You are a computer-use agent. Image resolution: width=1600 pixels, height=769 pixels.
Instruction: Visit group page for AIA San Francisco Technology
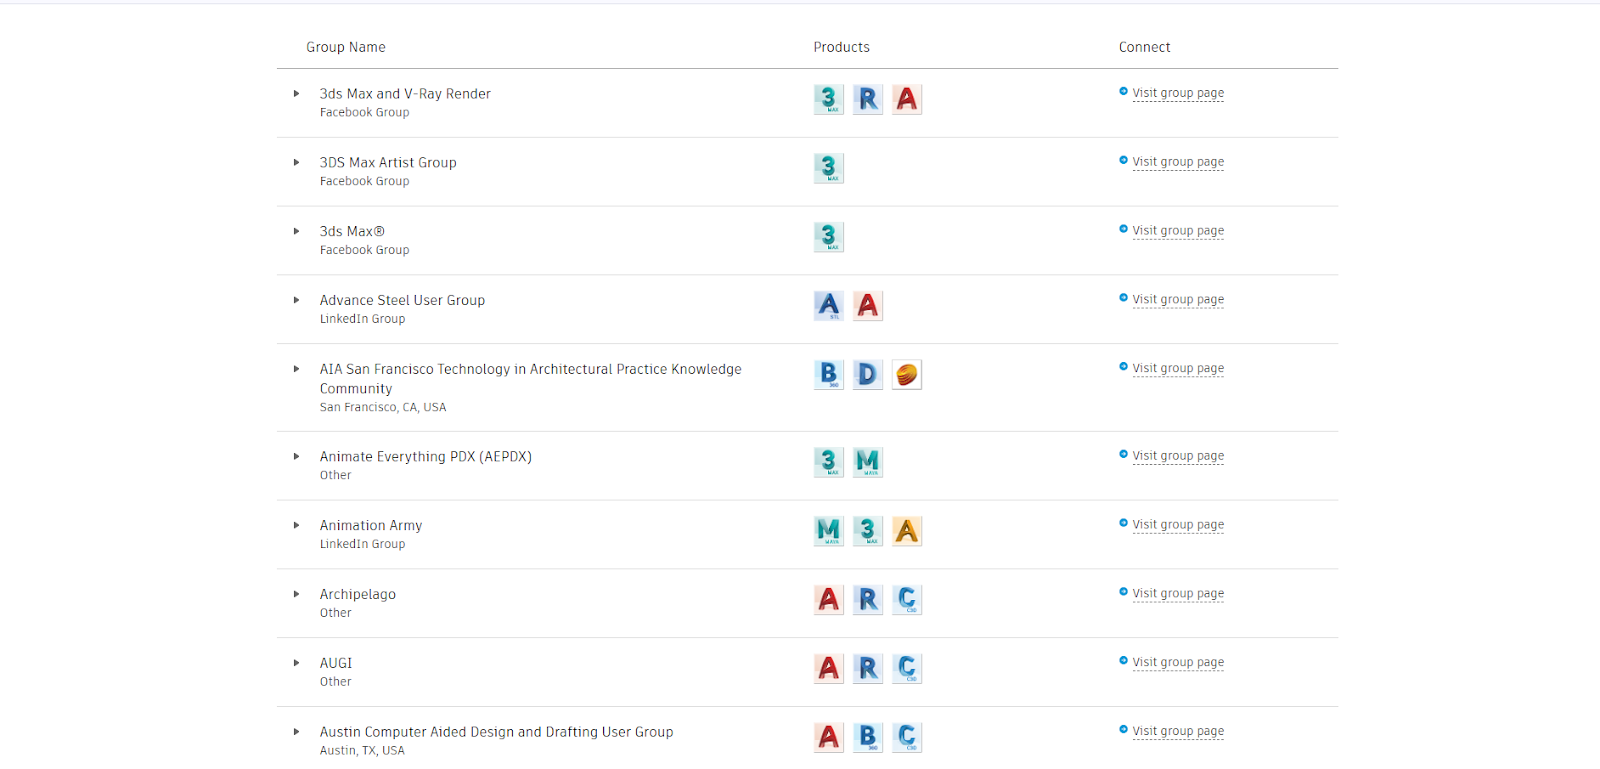pos(1178,369)
